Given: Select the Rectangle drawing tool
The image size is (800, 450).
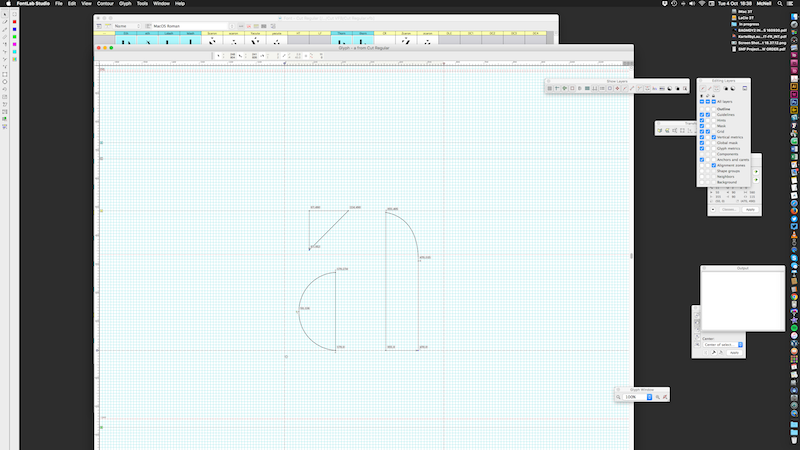Looking at the screenshot, I should (5, 74).
